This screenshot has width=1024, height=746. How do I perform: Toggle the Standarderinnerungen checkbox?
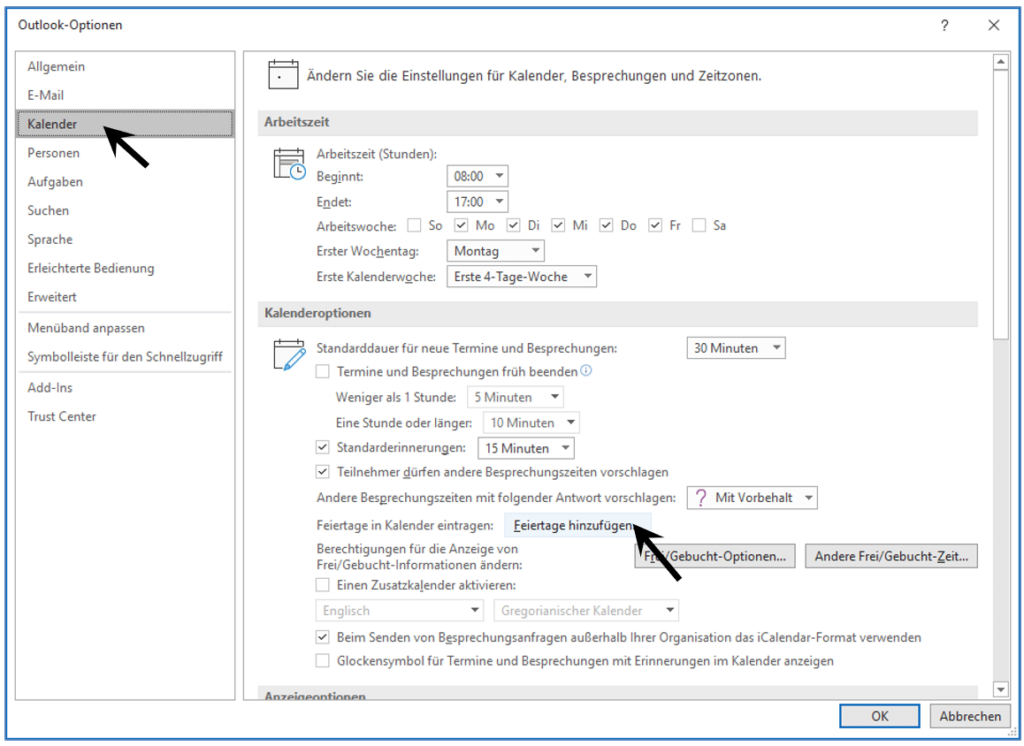tap(323, 447)
